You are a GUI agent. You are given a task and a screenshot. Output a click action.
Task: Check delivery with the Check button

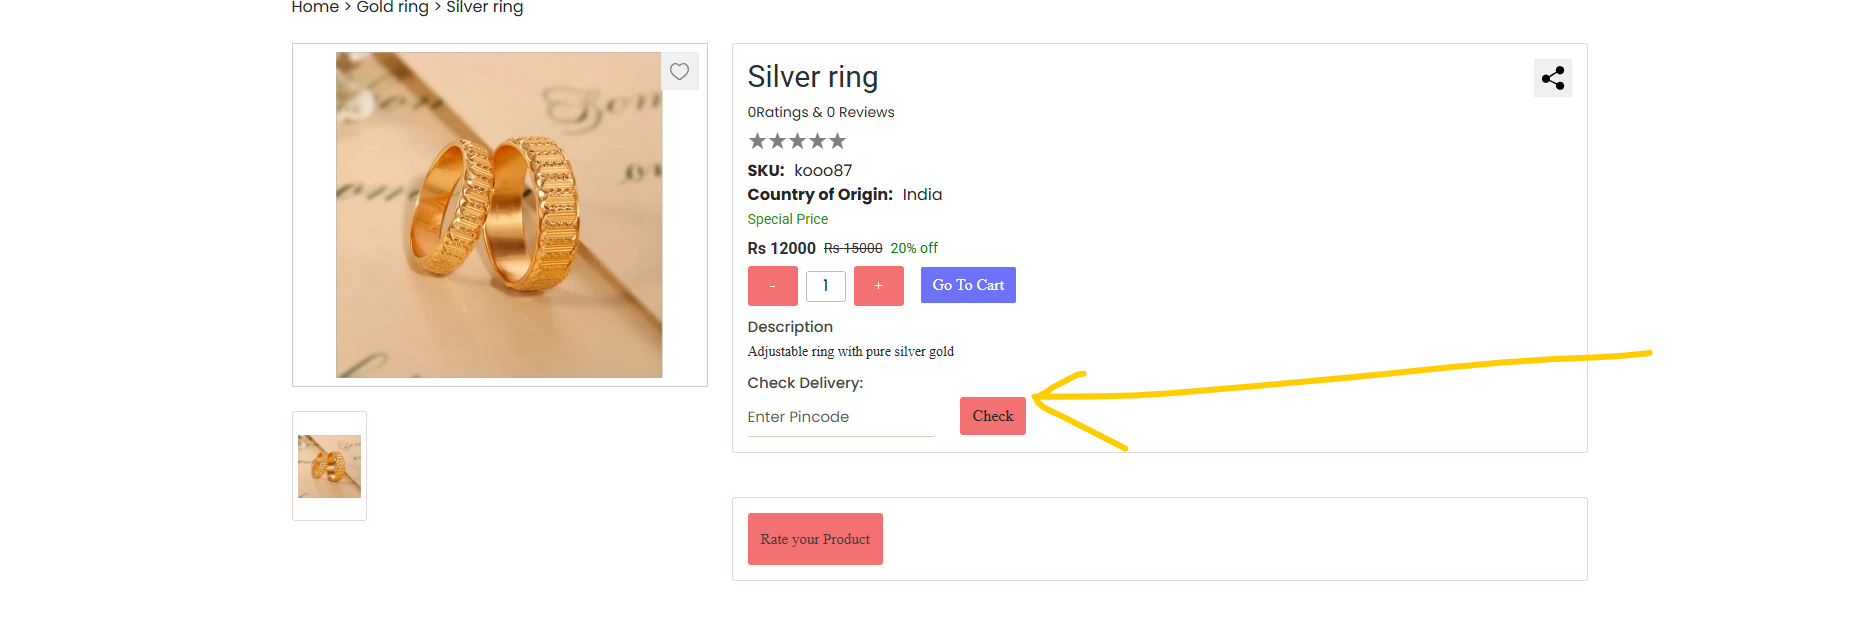[x=993, y=416]
